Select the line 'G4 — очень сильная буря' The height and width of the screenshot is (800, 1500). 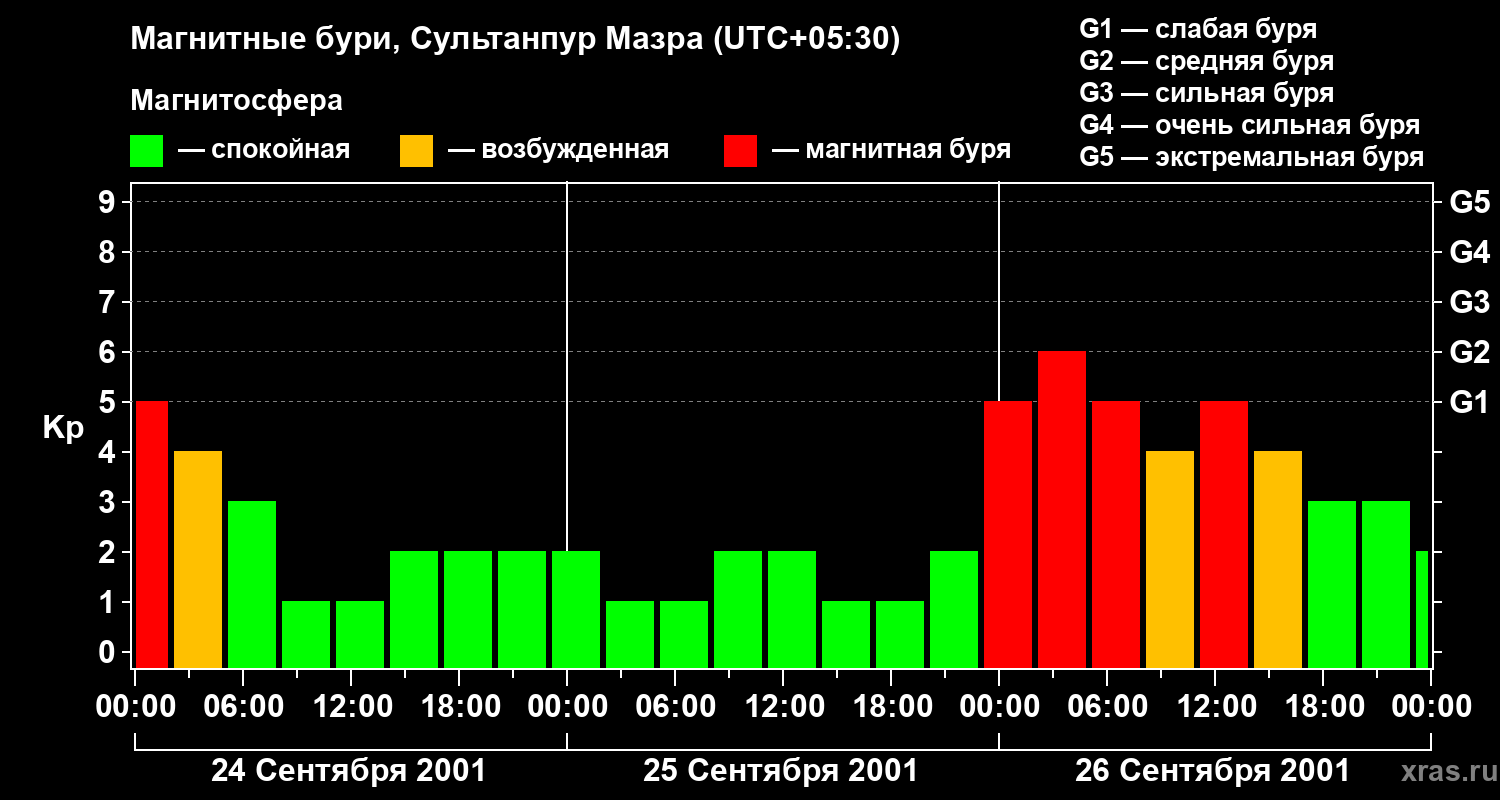pos(1250,125)
